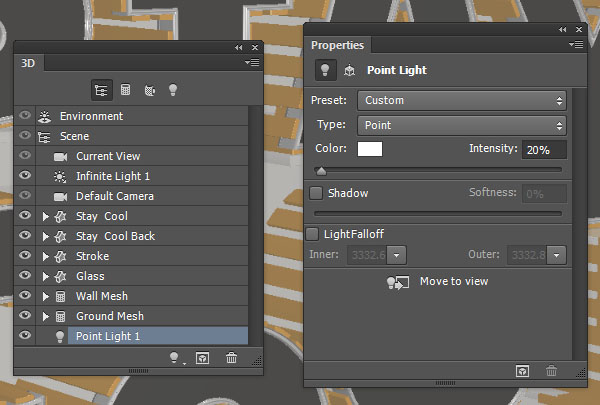This screenshot has width=600, height=405.
Task: Select the Ground Mesh item
Action: click(x=110, y=316)
